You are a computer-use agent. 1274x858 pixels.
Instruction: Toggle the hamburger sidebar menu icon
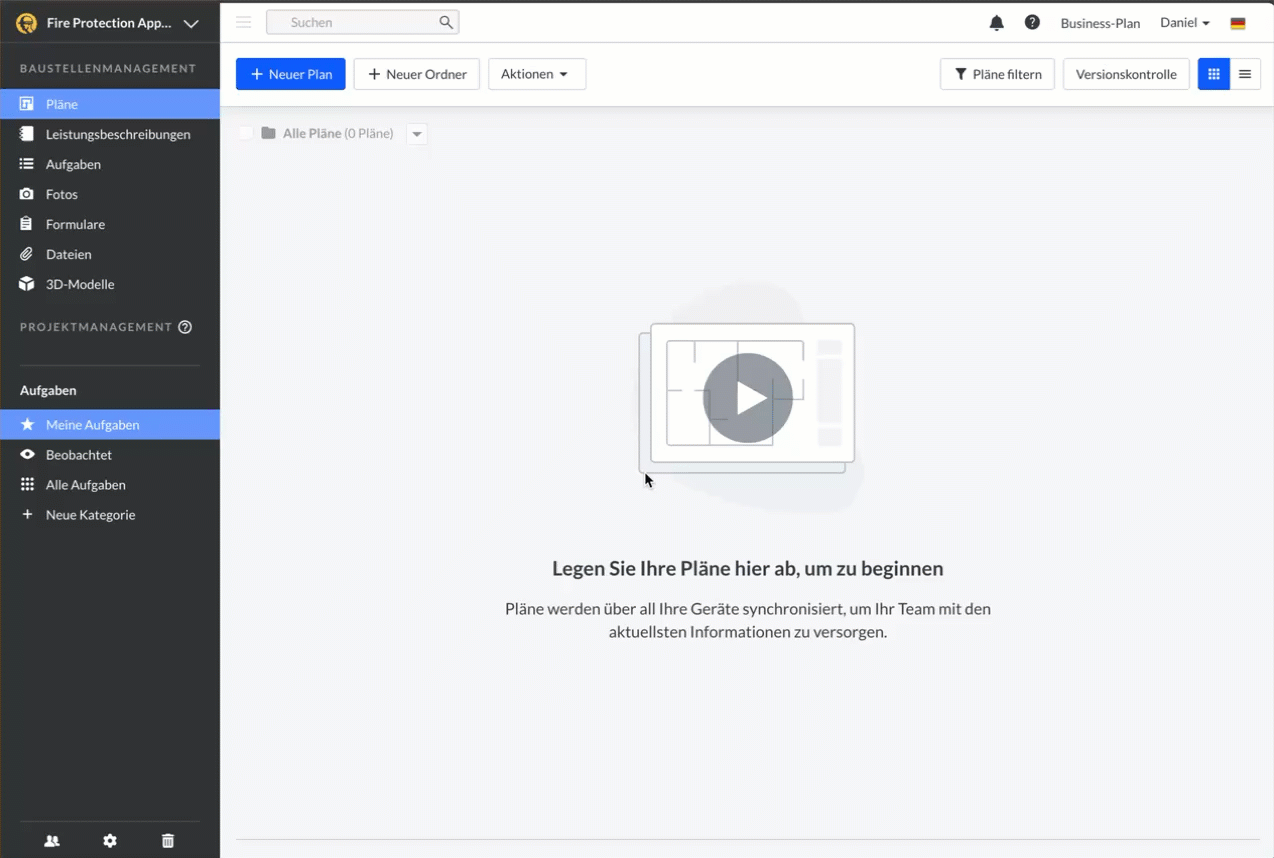(243, 22)
